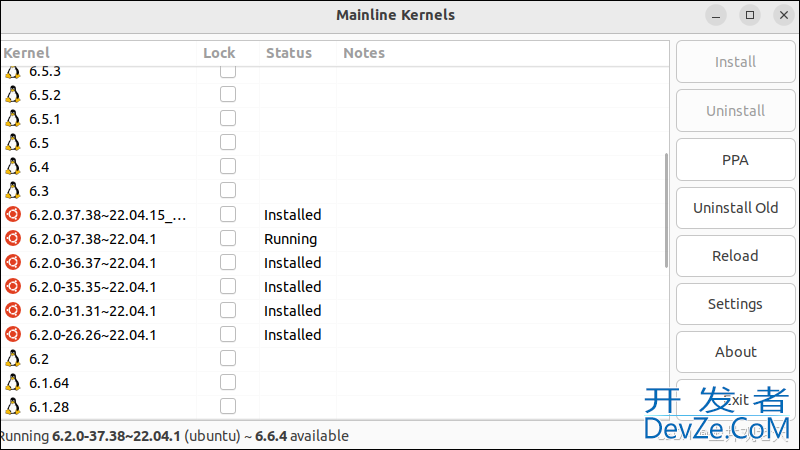This screenshot has width=800, height=450.
Task: Click Ubuntu icon for 6.2.0-35.35~22.04.1
Action: [13, 286]
